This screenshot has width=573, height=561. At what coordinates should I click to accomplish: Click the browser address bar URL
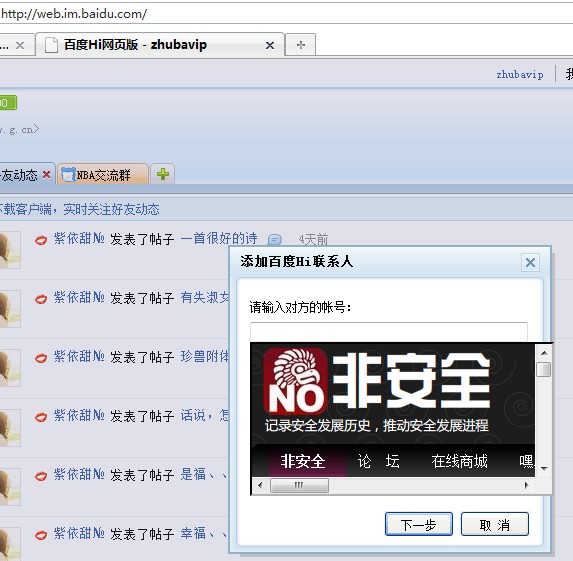(74, 14)
